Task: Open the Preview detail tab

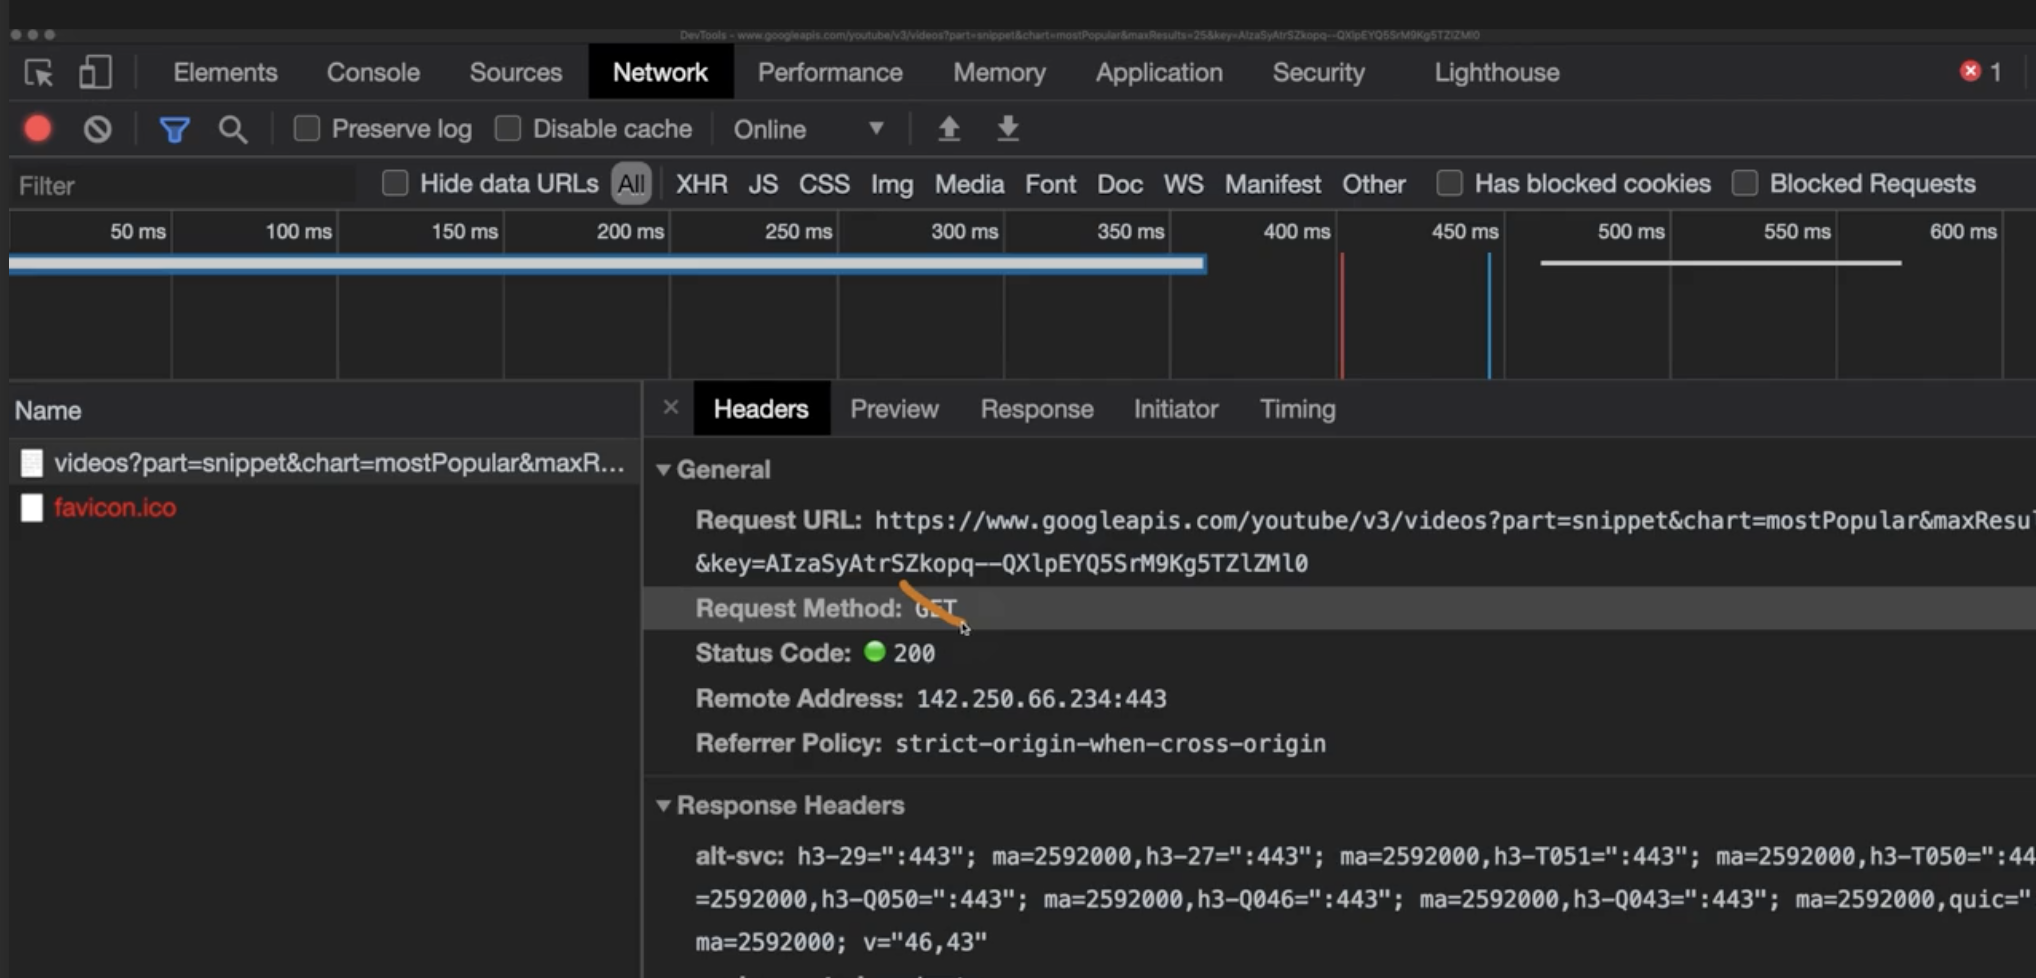Action: coord(894,408)
